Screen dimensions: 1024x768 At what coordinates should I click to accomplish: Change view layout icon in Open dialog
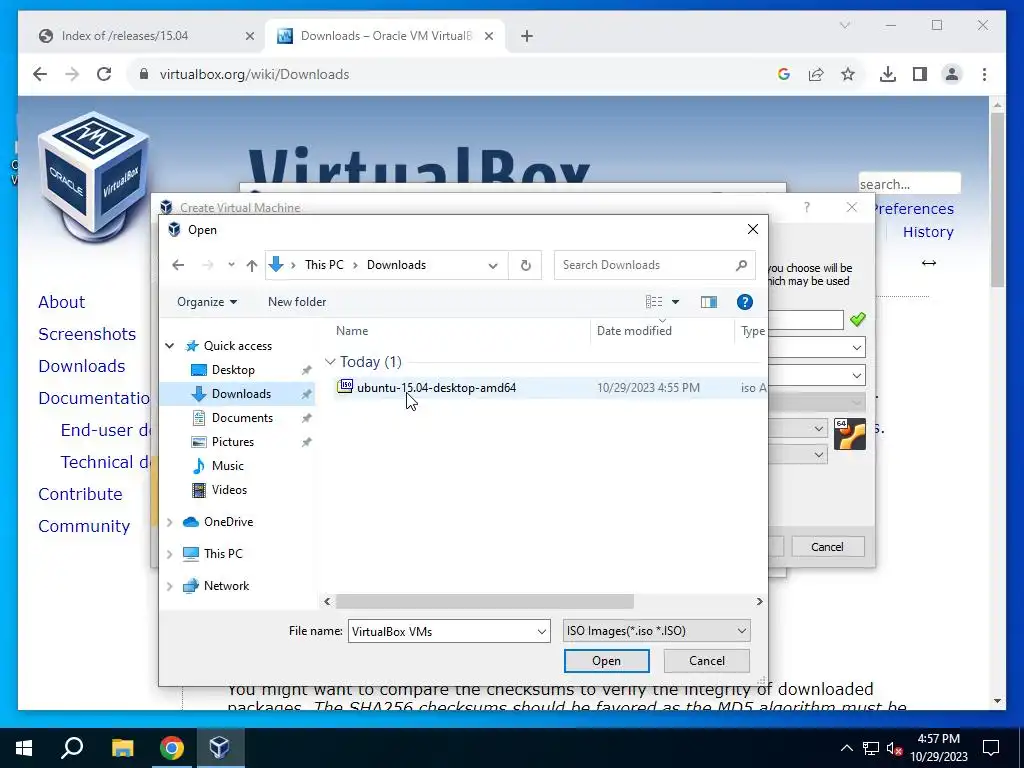click(654, 302)
